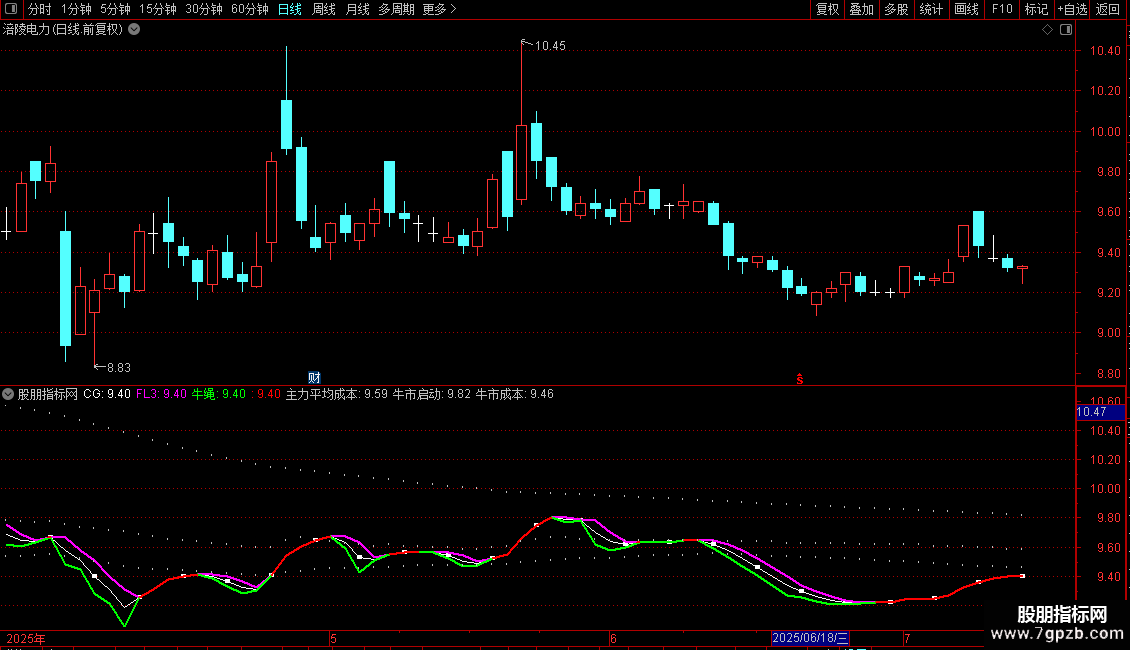Click the 涪陵电力(日线.前复权) title

[63, 30]
